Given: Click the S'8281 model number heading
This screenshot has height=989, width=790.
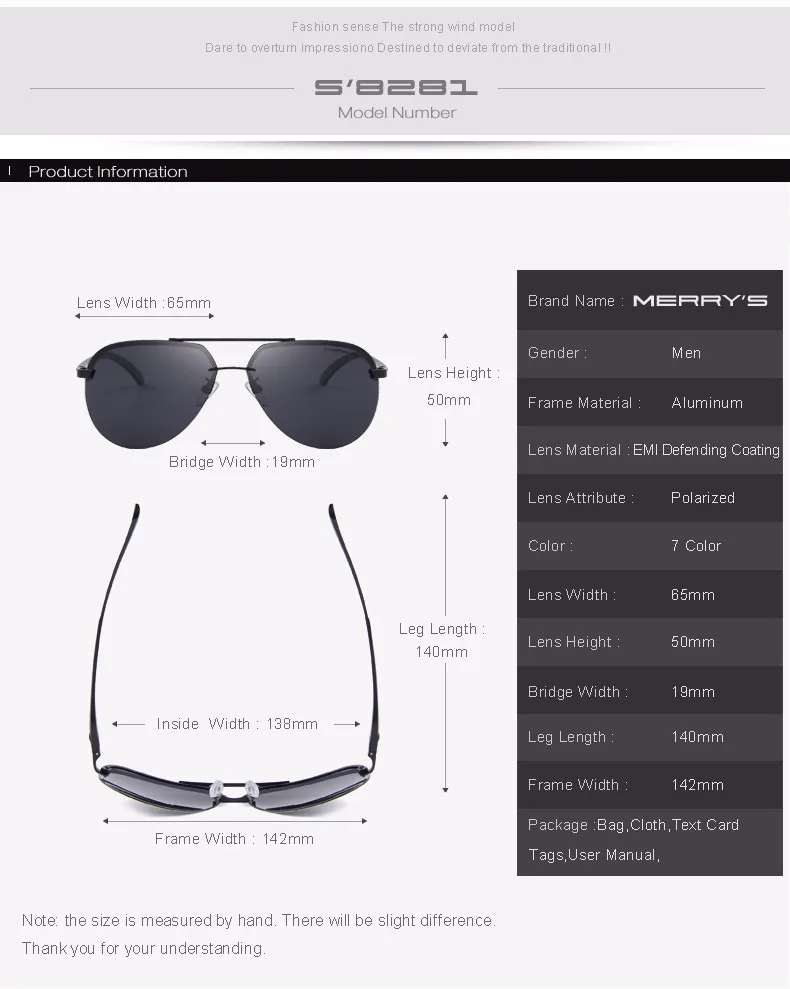Looking at the screenshot, I should (x=396, y=88).
